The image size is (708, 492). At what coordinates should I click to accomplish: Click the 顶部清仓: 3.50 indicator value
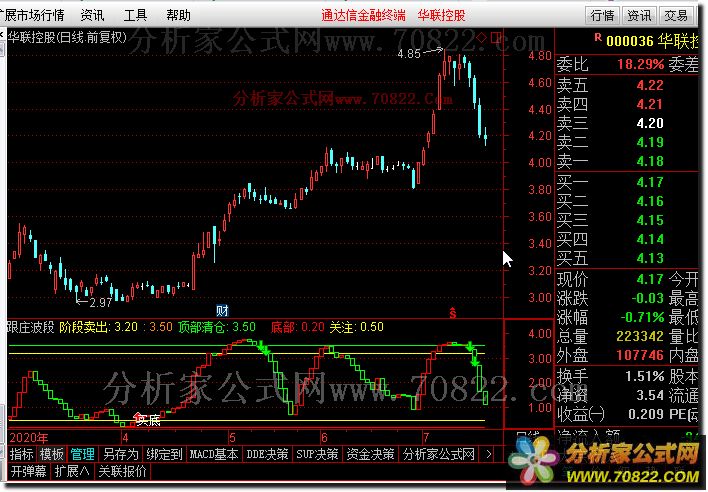pyautogui.click(x=217, y=327)
